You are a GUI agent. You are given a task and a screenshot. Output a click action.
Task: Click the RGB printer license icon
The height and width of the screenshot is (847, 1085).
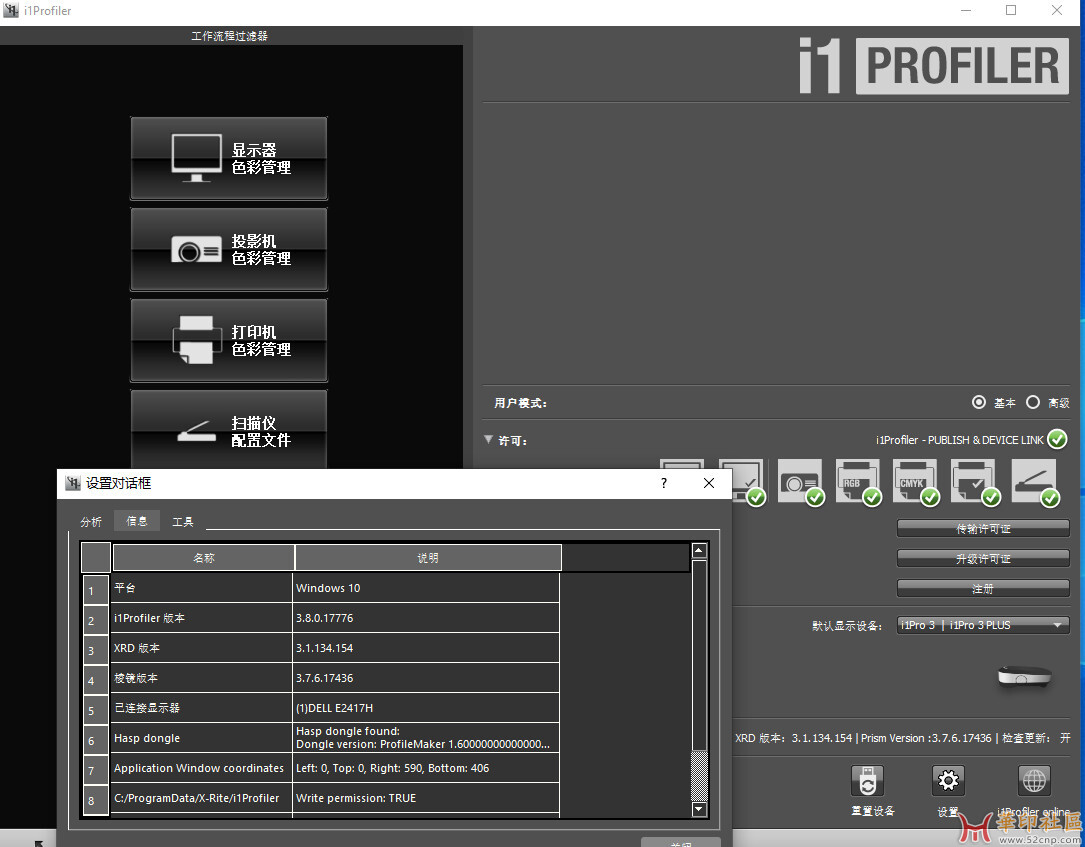point(858,482)
